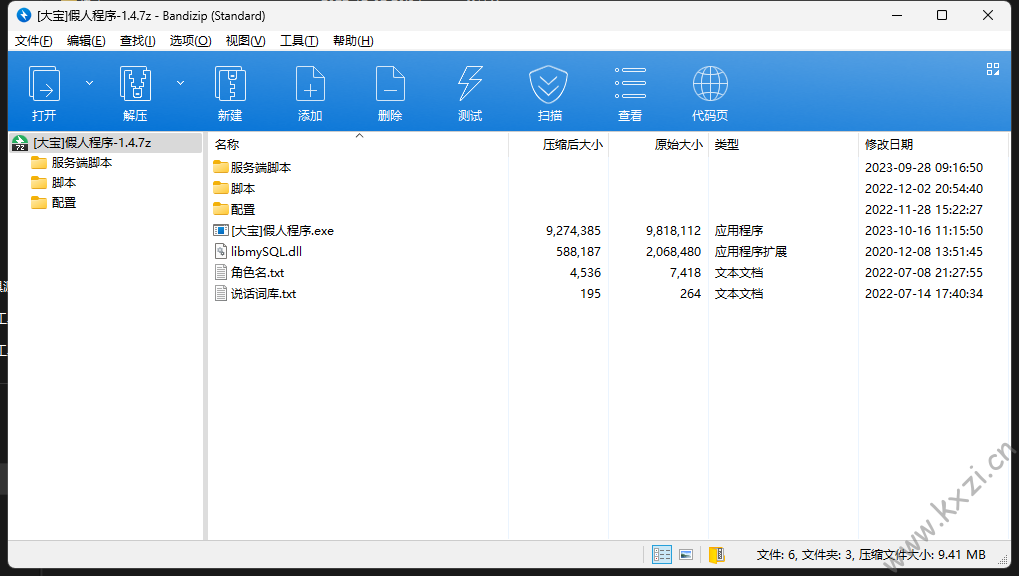Click the Bandizip title bar app icon
Screen dimensions: 1019x576
pyautogui.click(x=23, y=15)
